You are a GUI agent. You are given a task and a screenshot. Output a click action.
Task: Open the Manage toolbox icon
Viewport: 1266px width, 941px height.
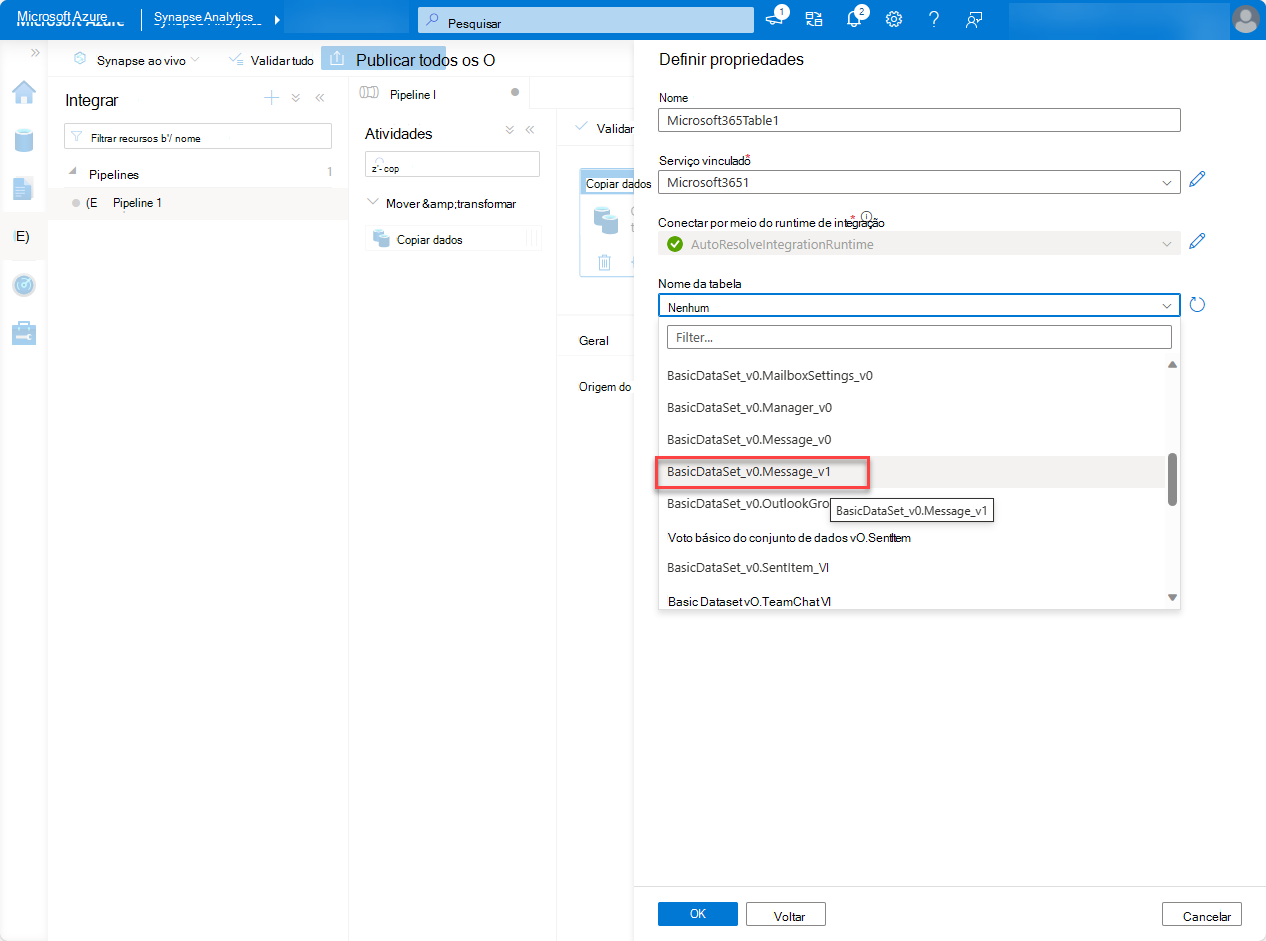click(24, 333)
